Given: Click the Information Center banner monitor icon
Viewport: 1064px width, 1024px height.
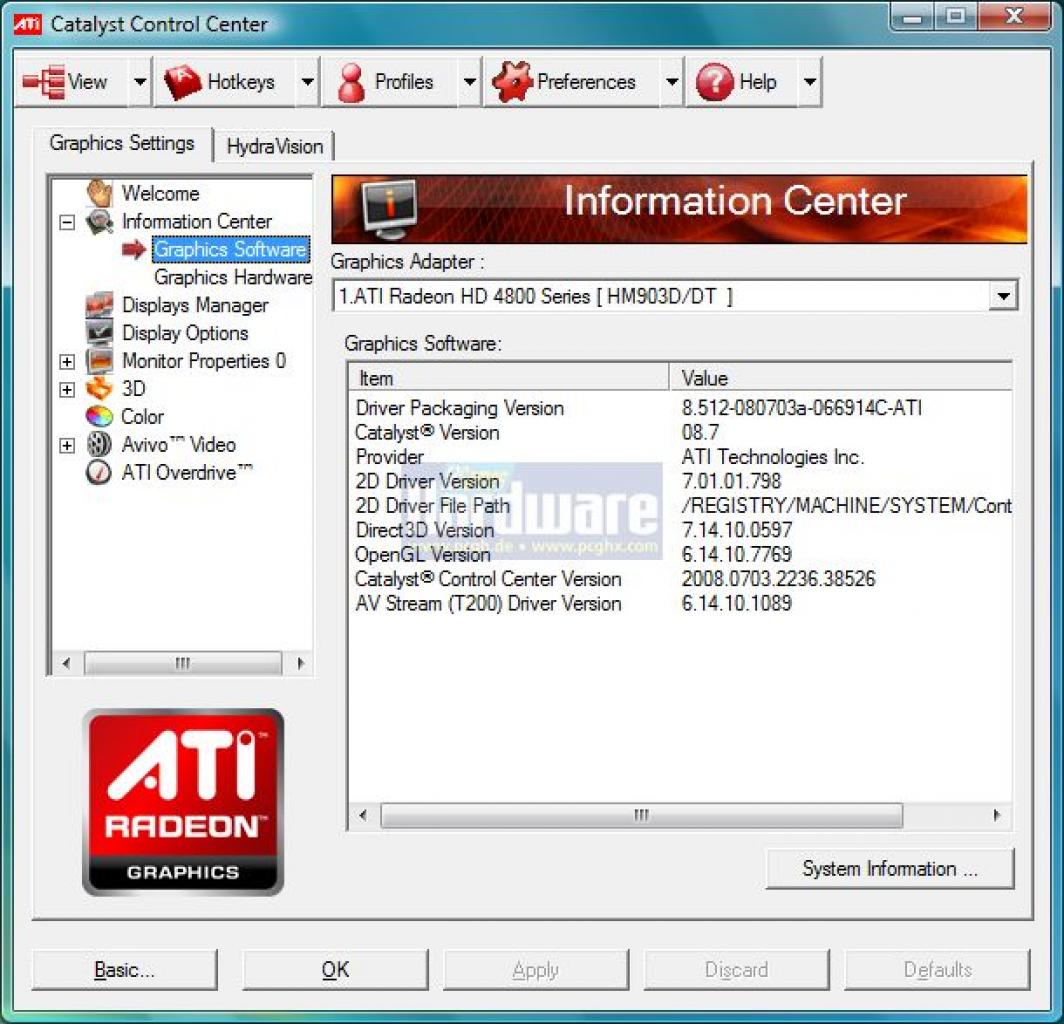Looking at the screenshot, I should [x=389, y=209].
